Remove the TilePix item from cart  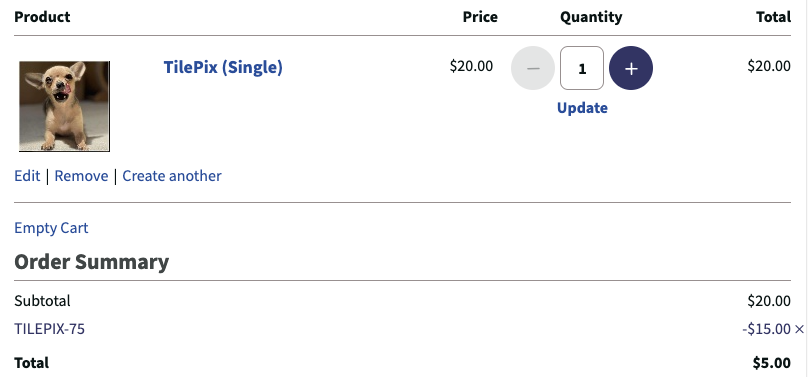pos(81,176)
